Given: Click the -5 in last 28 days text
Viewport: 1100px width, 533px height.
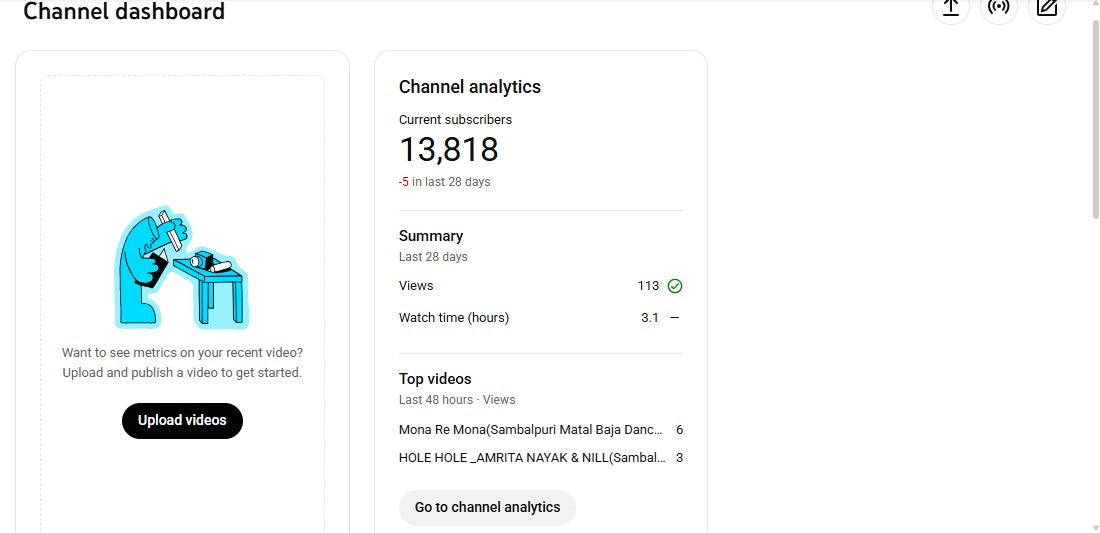Looking at the screenshot, I should point(444,182).
